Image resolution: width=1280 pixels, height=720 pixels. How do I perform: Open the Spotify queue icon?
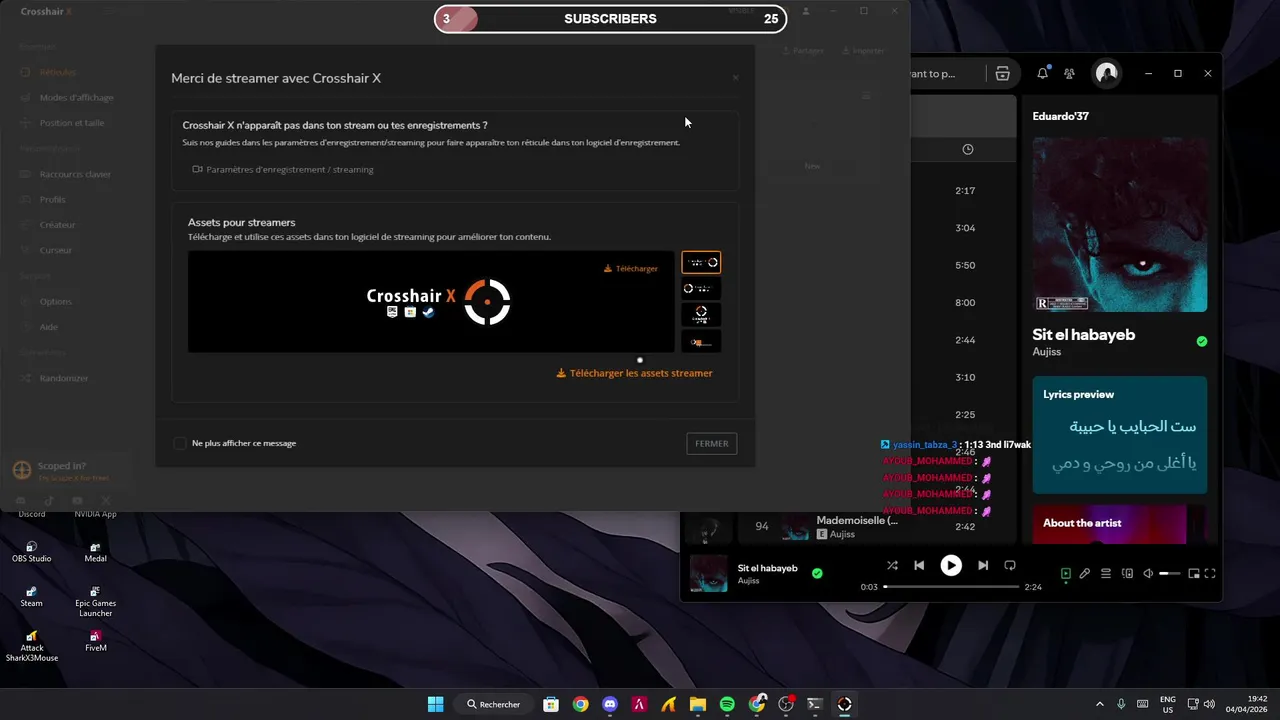tap(1106, 574)
